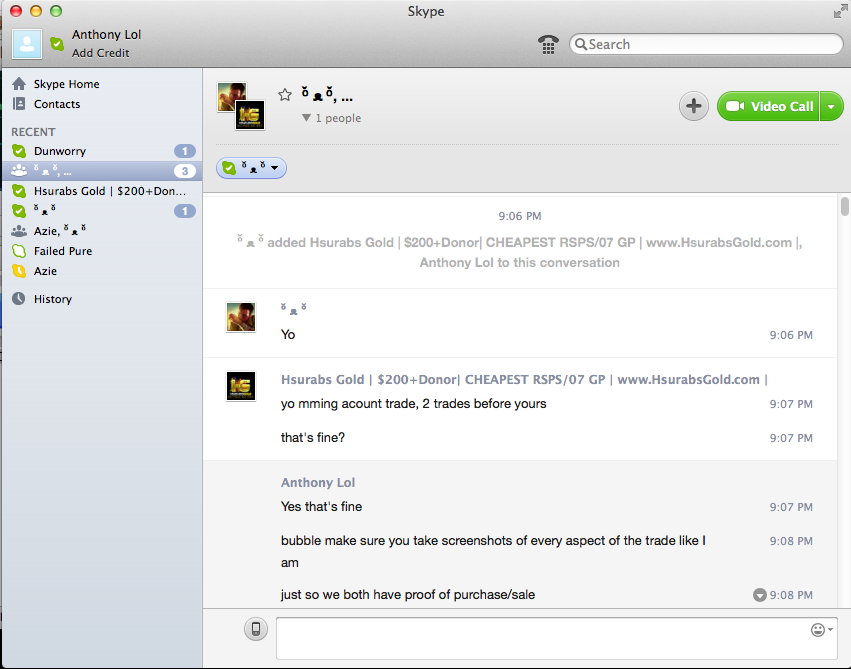Click avatar beside the Yo message

(x=240, y=317)
